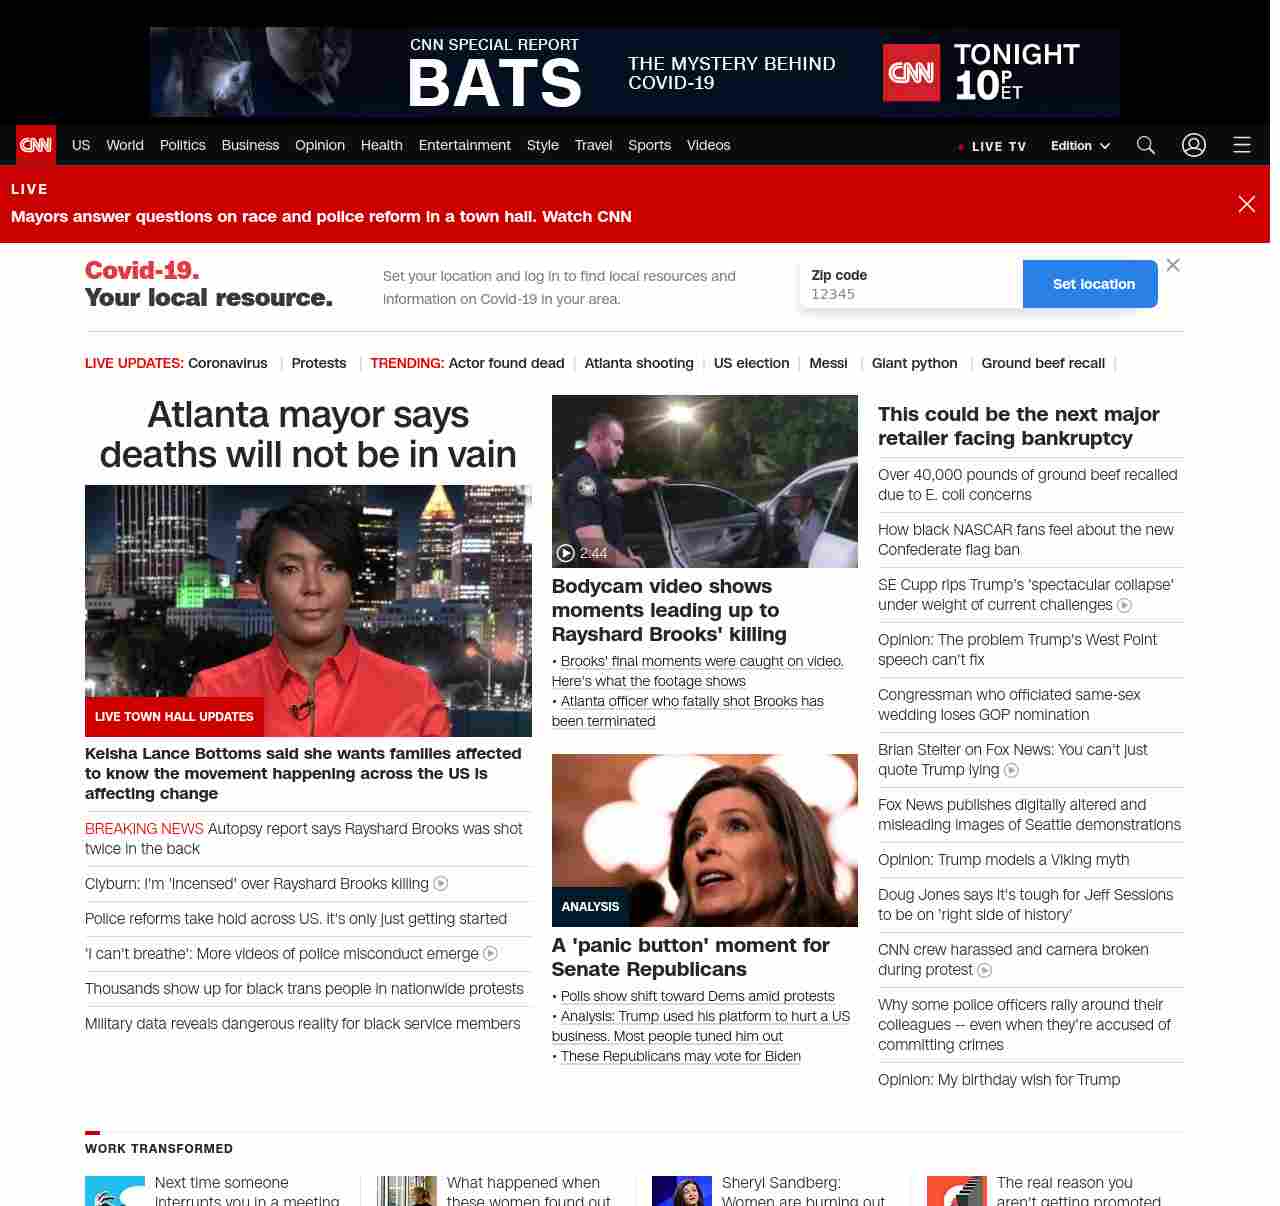1280x1206 pixels.
Task: Expand the Edition dropdown
Action: coord(1080,146)
